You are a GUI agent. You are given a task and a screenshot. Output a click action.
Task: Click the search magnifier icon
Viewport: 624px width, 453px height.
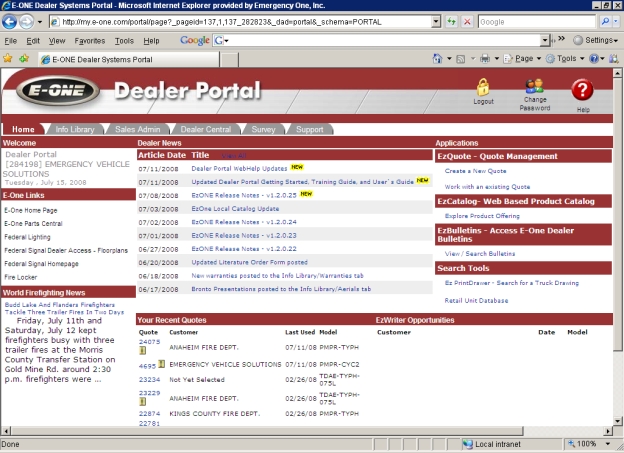click(x=605, y=21)
